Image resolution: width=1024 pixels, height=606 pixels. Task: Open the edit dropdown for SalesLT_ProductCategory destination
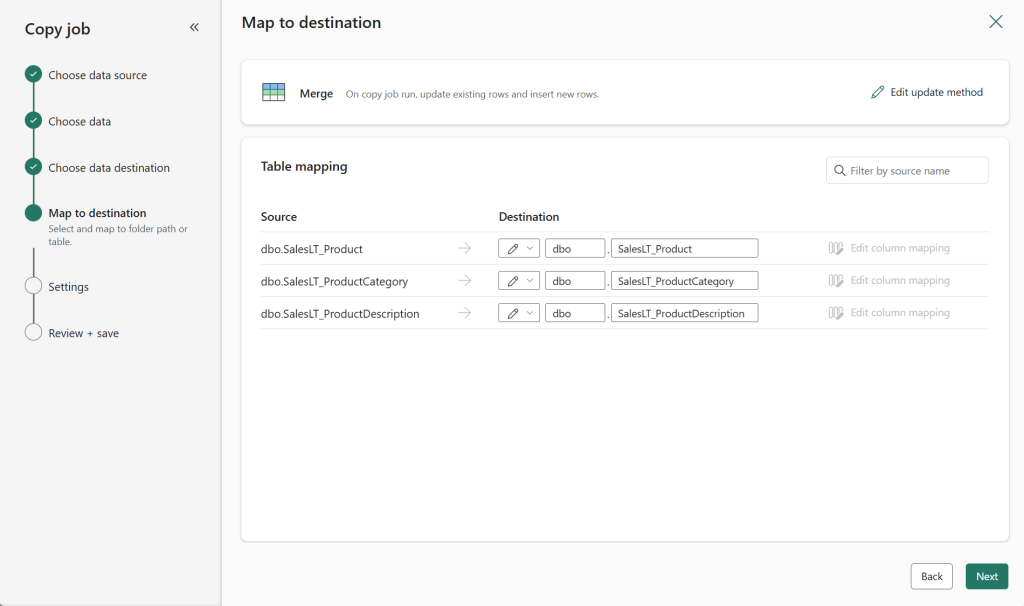point(530,280)
